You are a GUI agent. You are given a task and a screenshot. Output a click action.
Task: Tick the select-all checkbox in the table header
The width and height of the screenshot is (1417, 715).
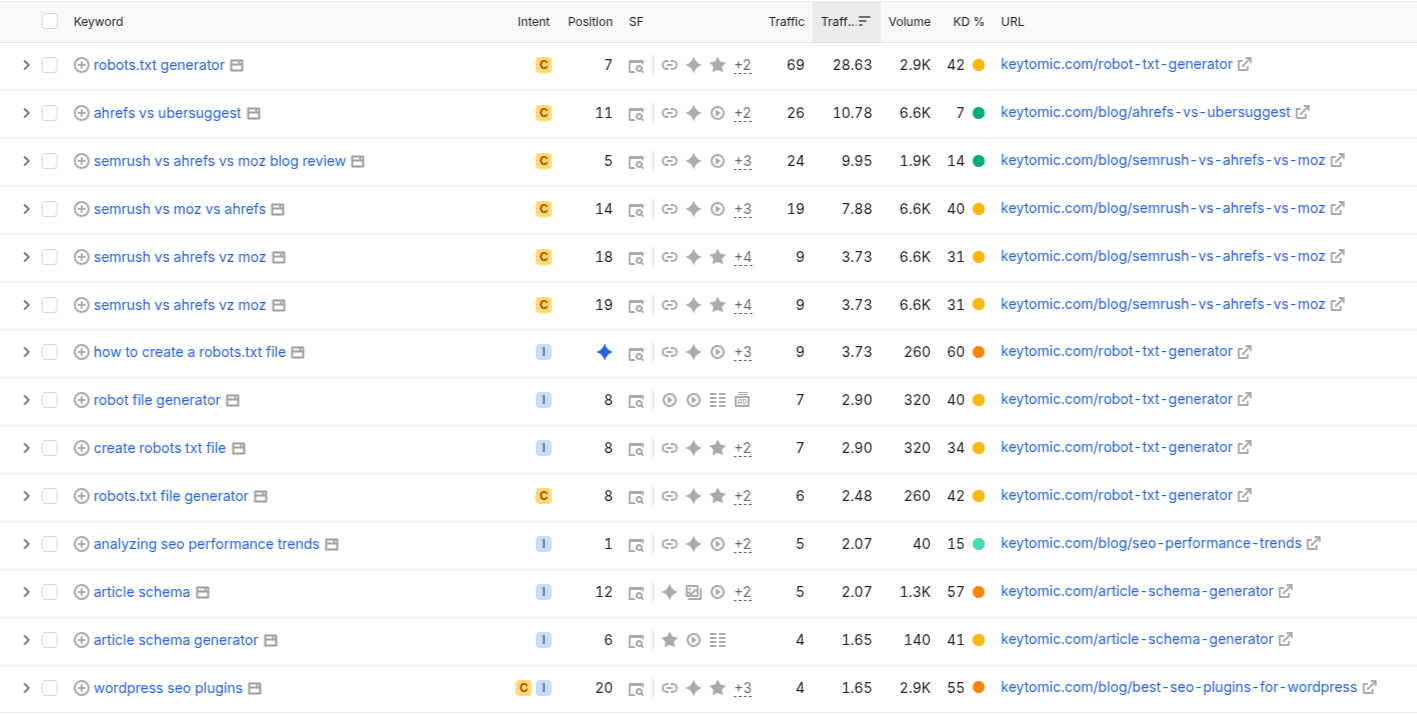pyautogui.click(x=50, y=21)
